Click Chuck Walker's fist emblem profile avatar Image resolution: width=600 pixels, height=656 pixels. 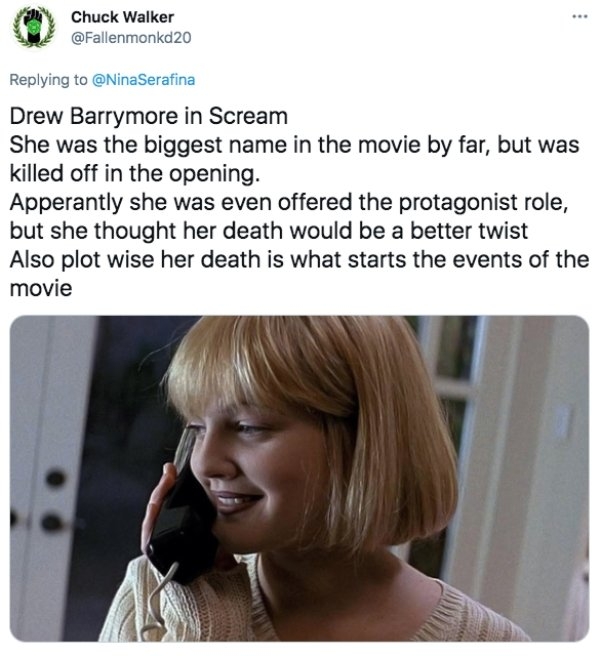pyautogui.click(x=33, y=26)
